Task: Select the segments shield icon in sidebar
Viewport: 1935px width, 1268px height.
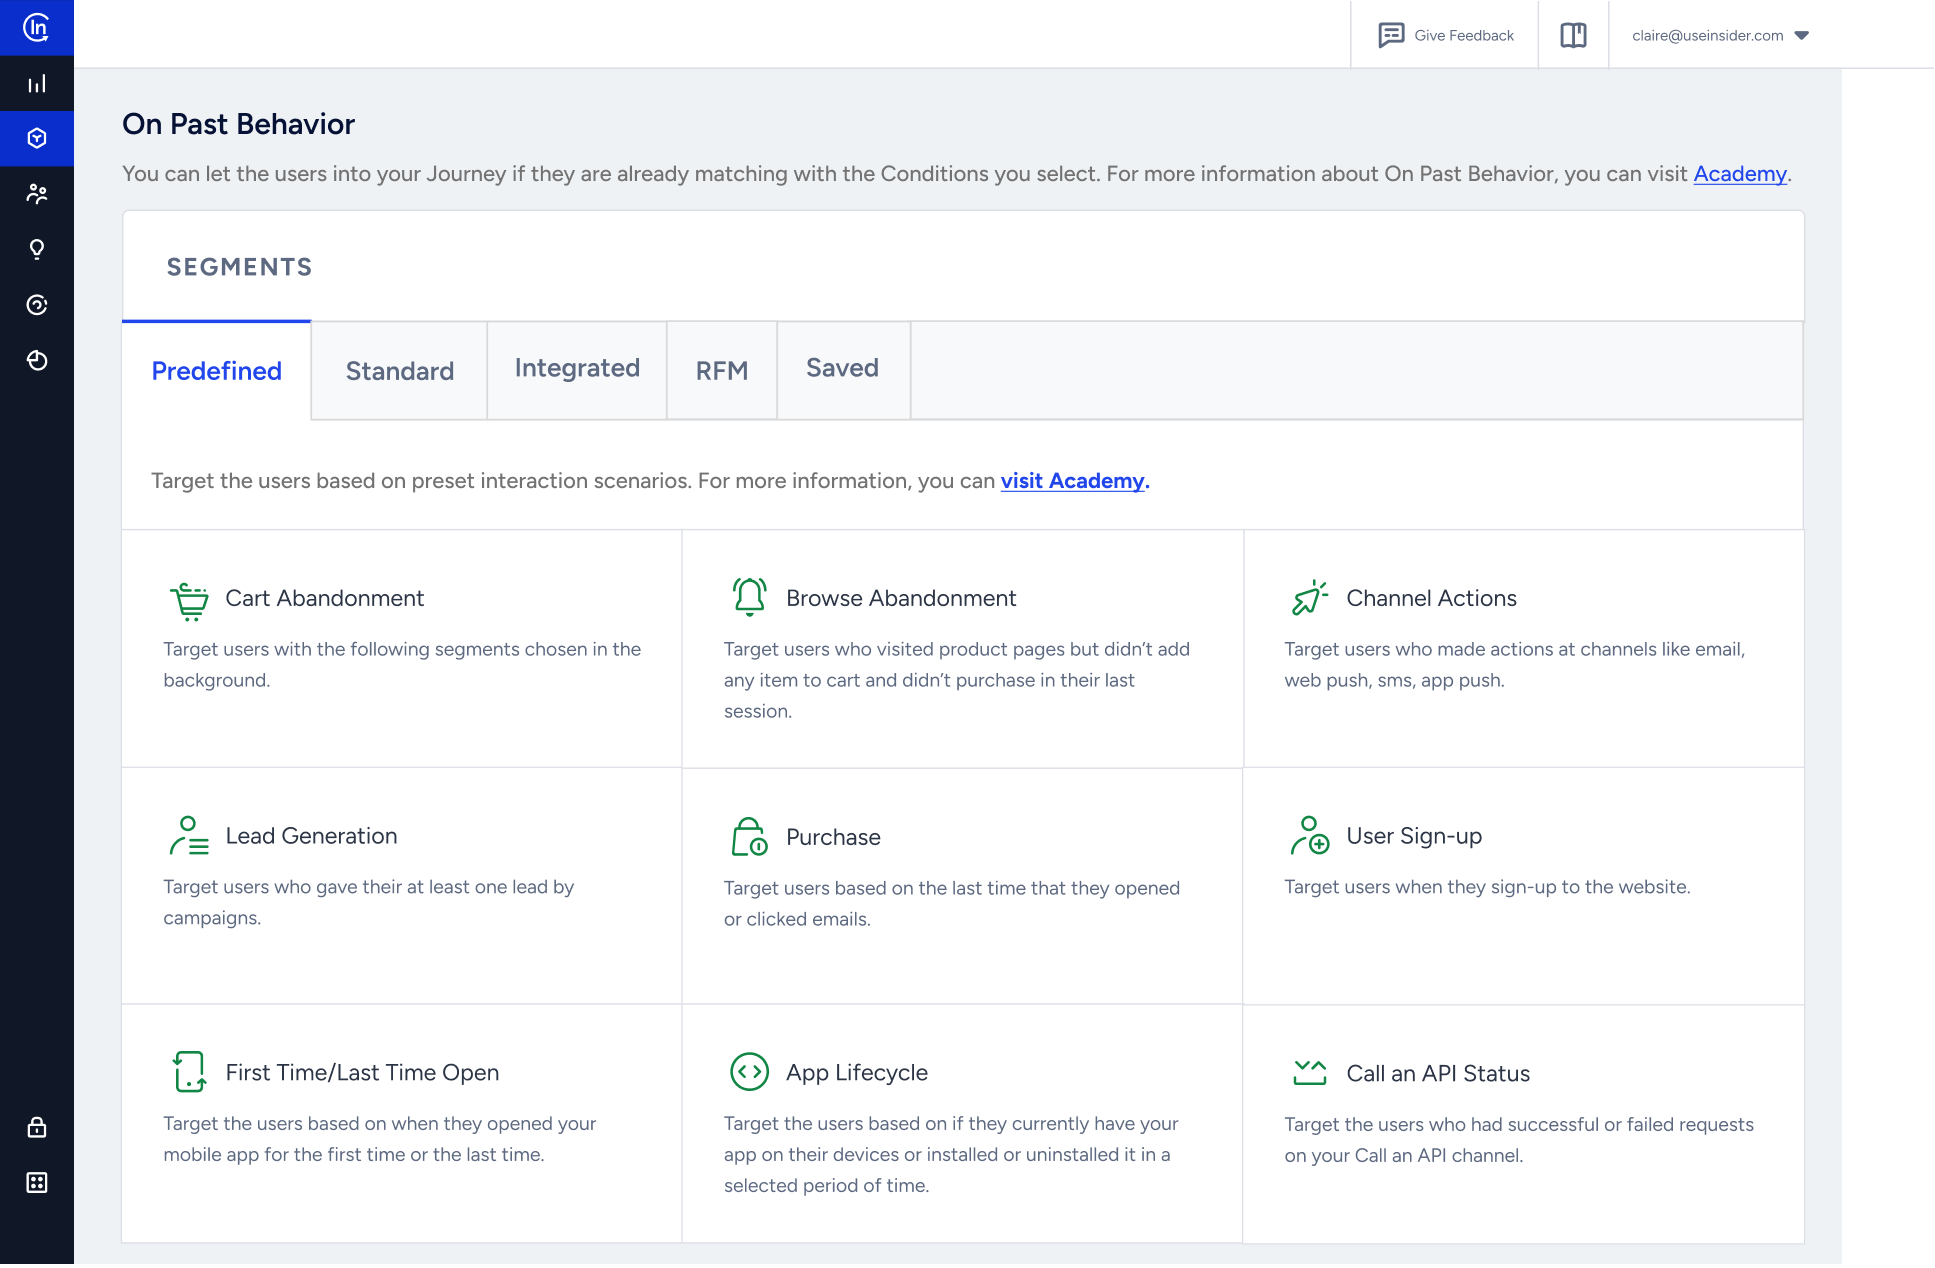Action: [x=36, y=138]
